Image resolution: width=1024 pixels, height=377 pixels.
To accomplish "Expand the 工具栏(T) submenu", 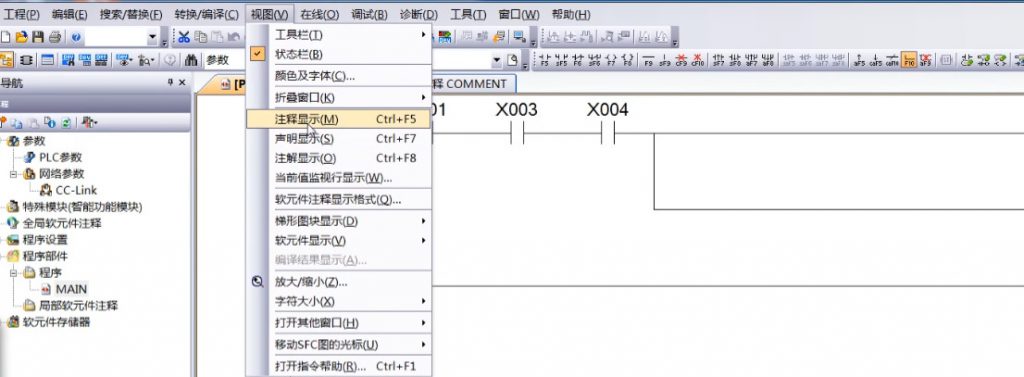I will pos(339,35).
